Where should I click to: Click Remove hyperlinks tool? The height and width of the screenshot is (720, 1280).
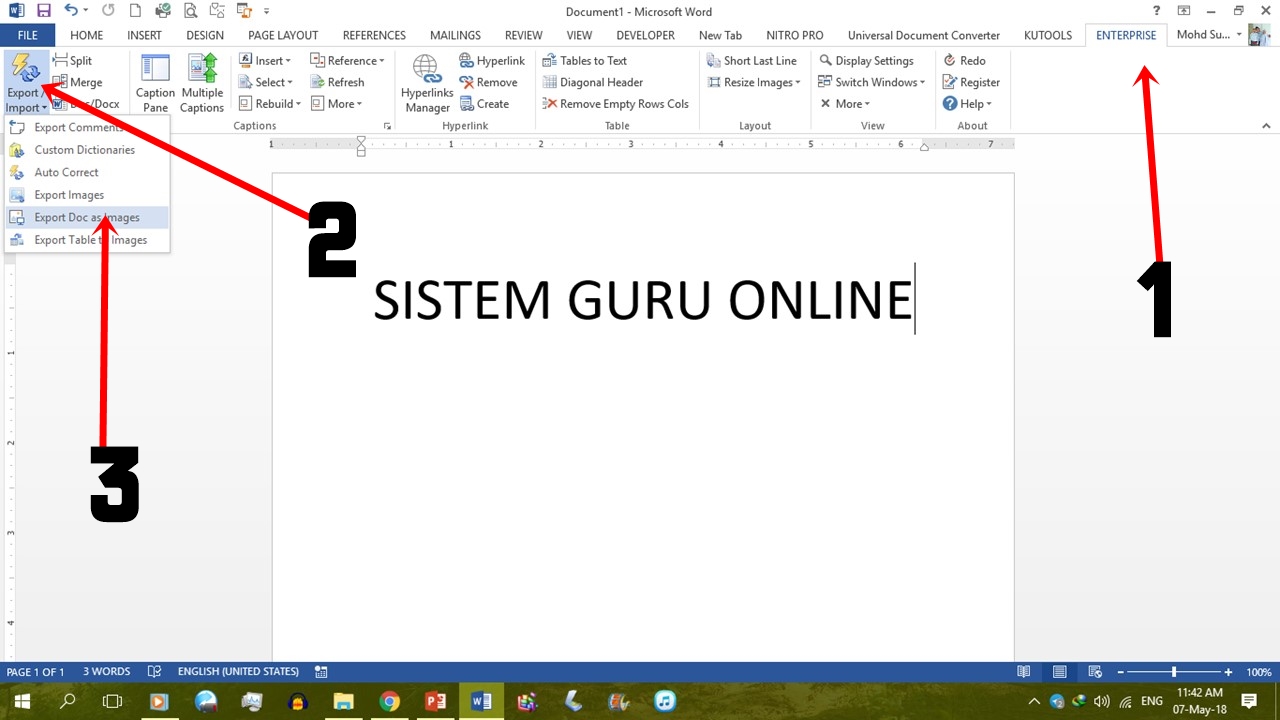[x=488, y=83]
